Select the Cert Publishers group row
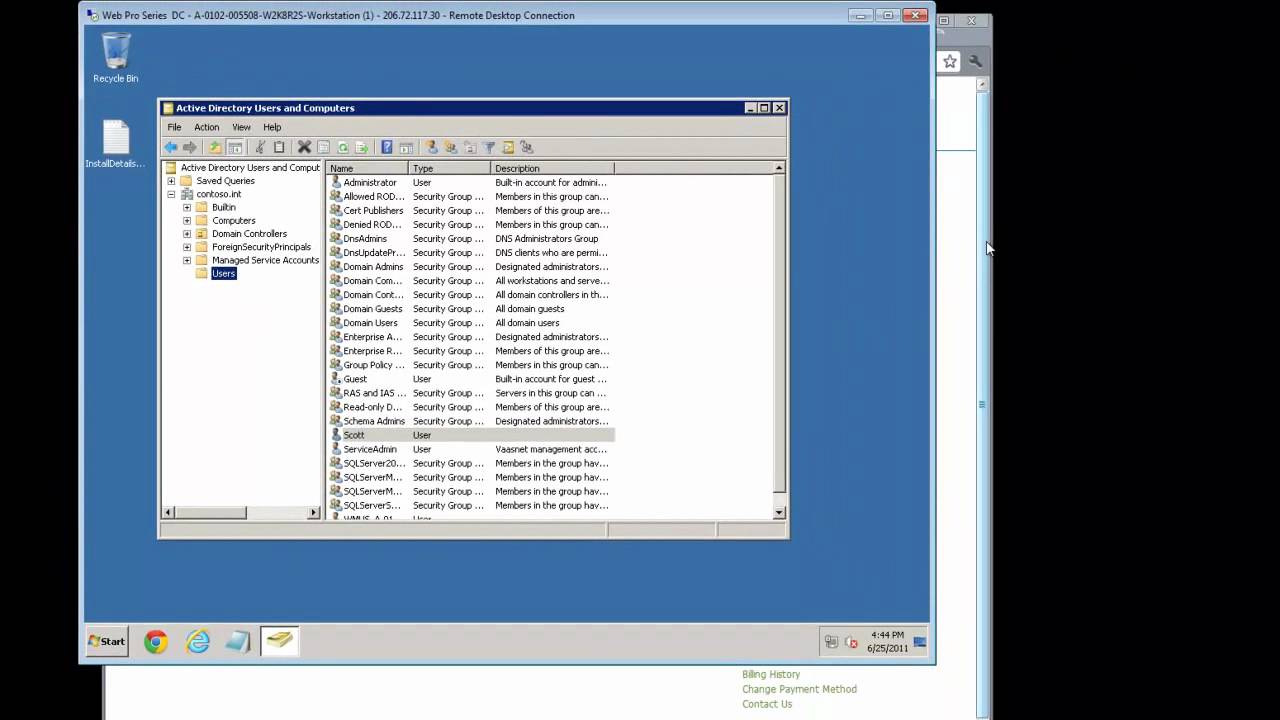 click(x=471, y=210)
